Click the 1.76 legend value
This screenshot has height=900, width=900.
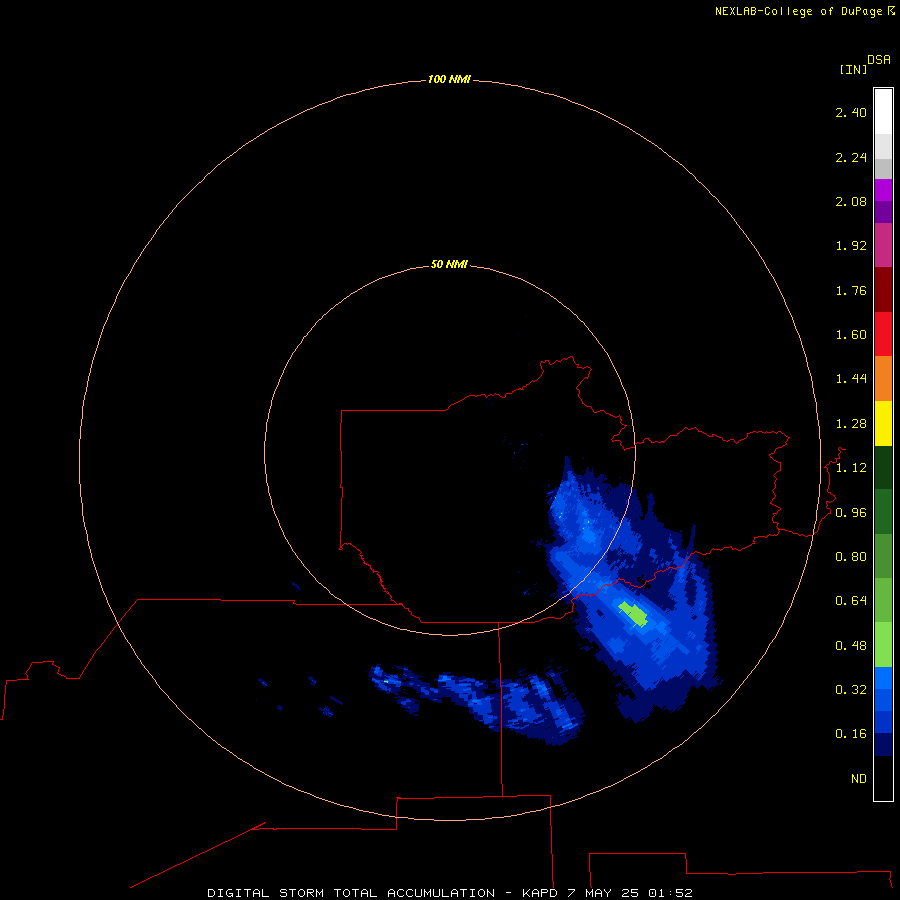point(851,290)
